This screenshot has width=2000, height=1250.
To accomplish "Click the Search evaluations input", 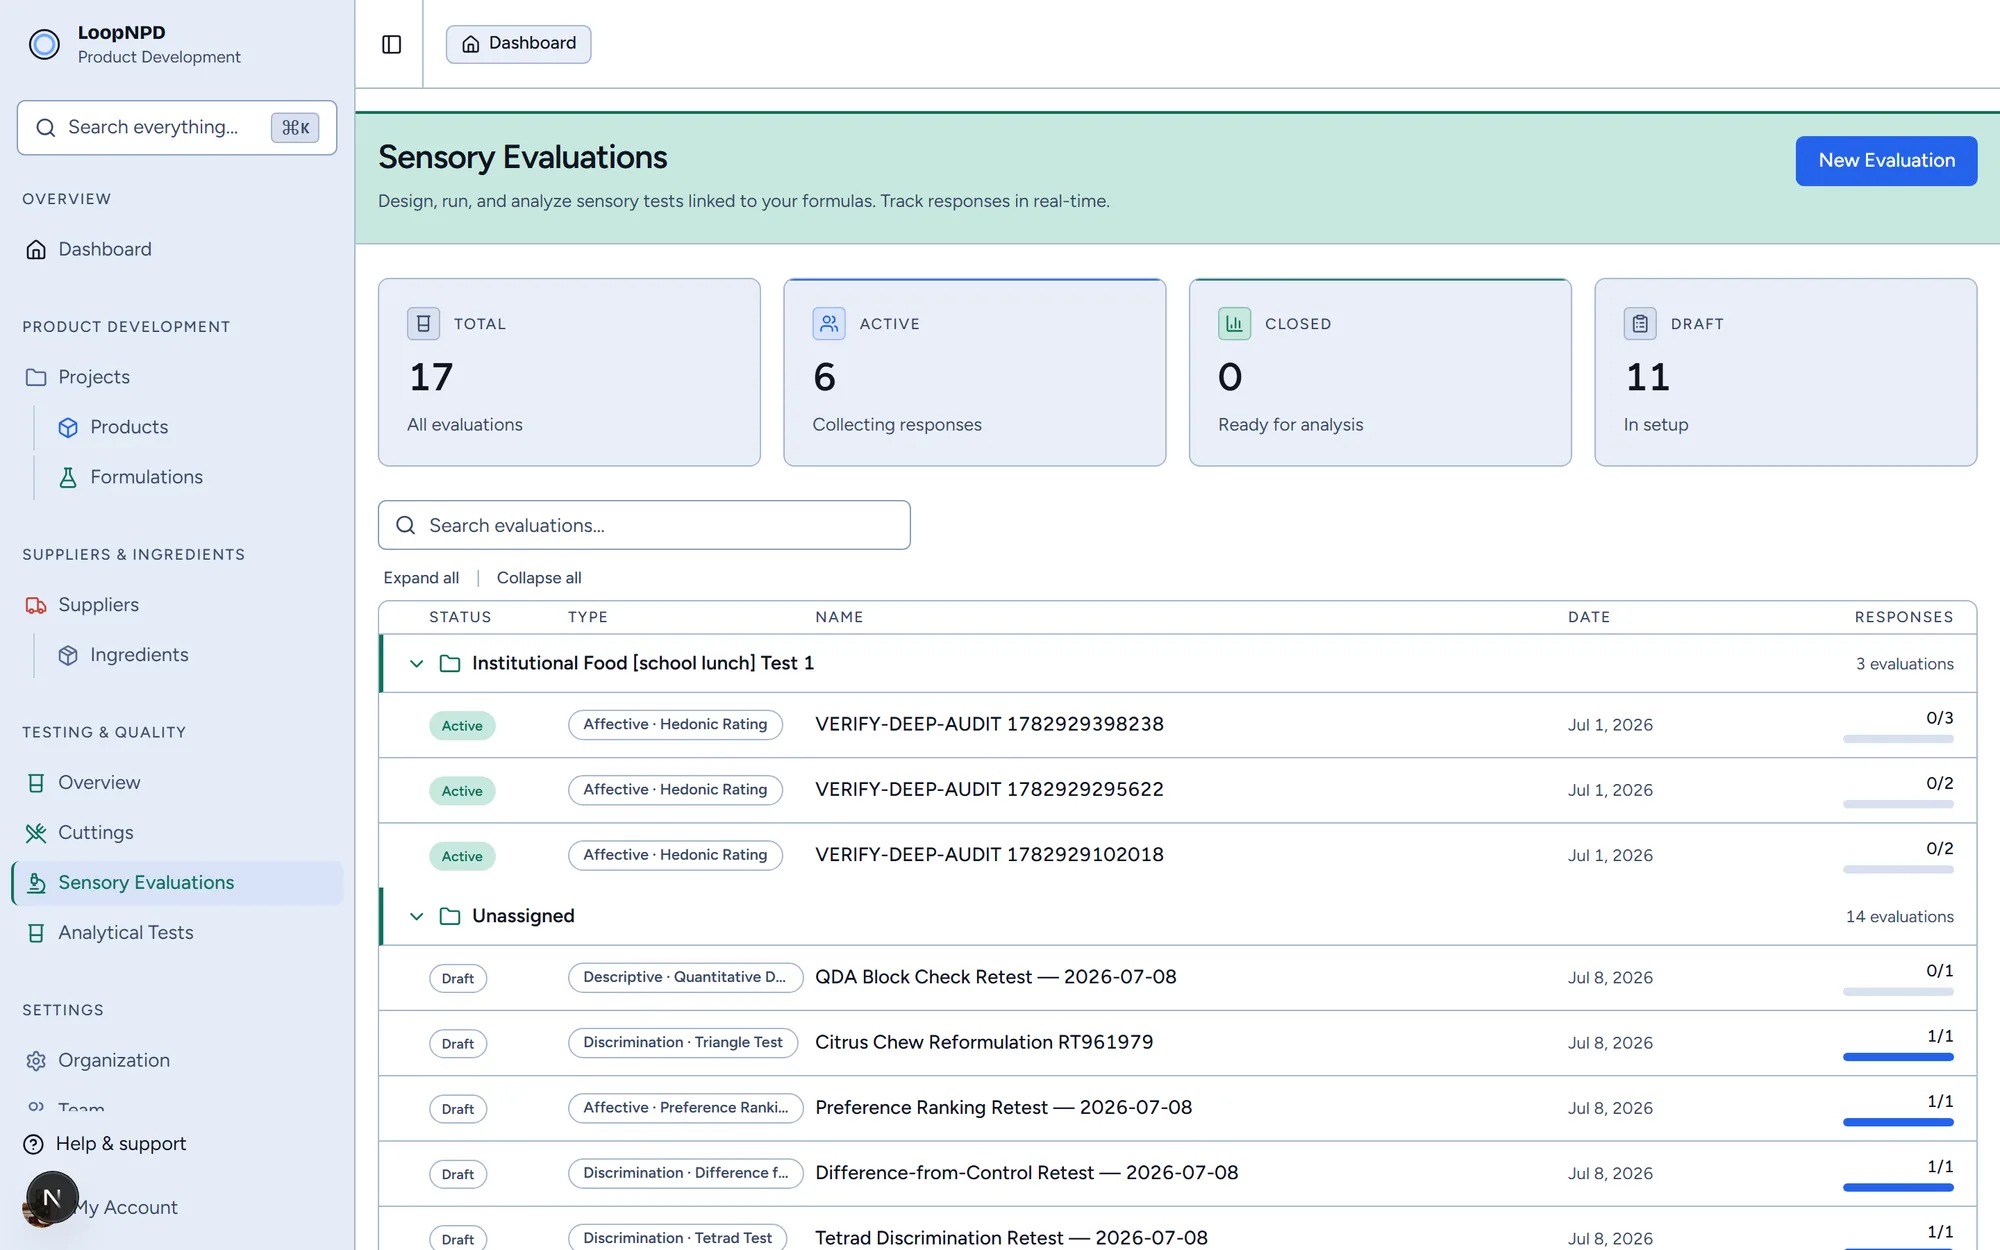I will [x=644, y=525].
